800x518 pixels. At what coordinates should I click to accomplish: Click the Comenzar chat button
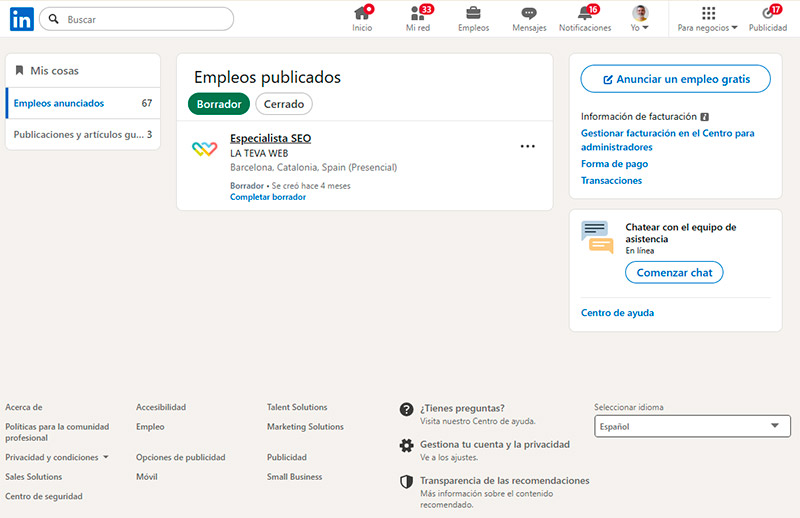(674, 273)
